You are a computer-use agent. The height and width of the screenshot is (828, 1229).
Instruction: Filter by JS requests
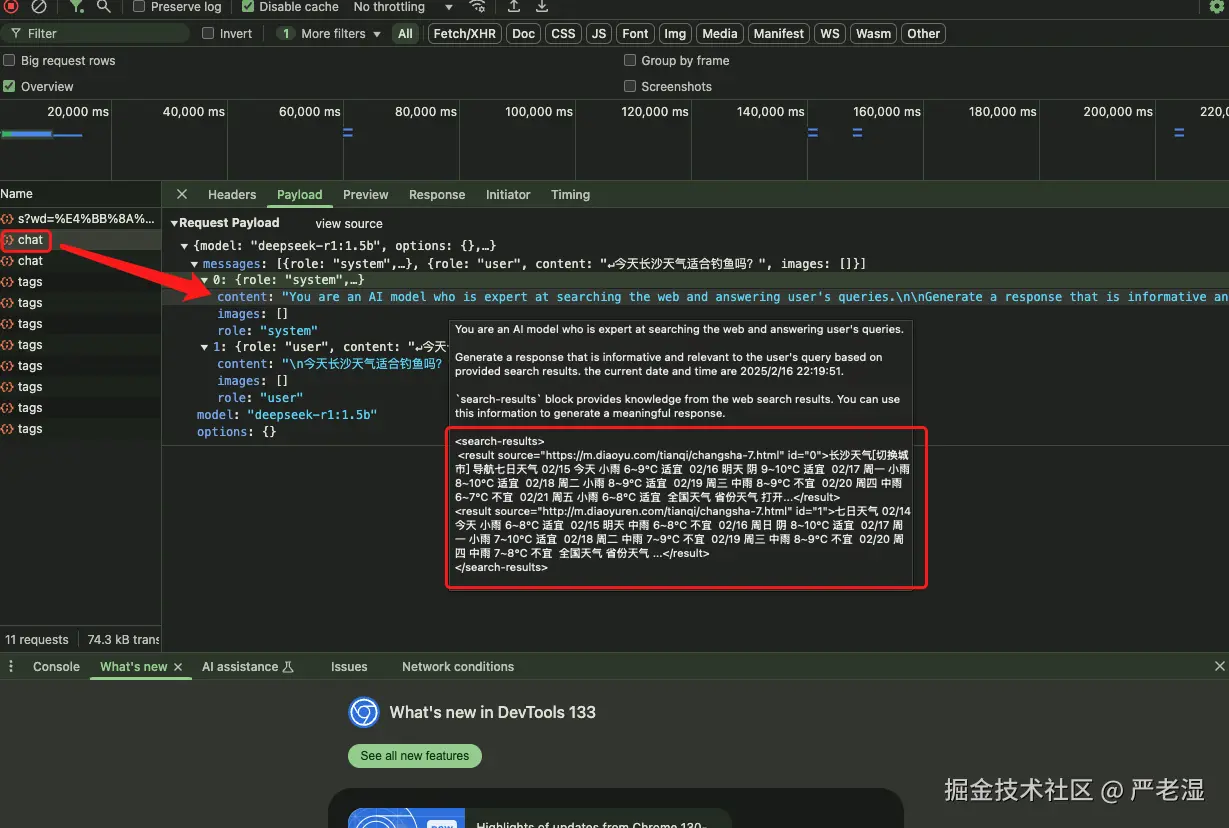[599, 33]
